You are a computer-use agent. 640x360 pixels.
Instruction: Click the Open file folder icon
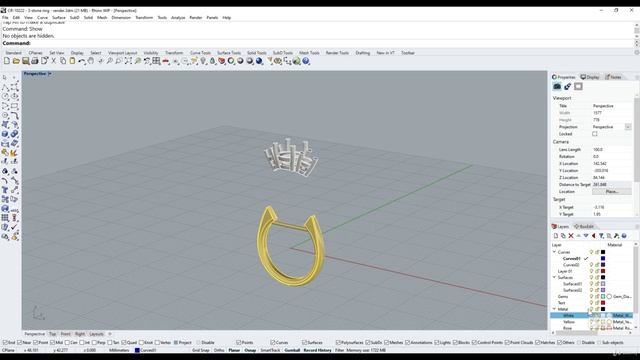[x=16, y=61]
